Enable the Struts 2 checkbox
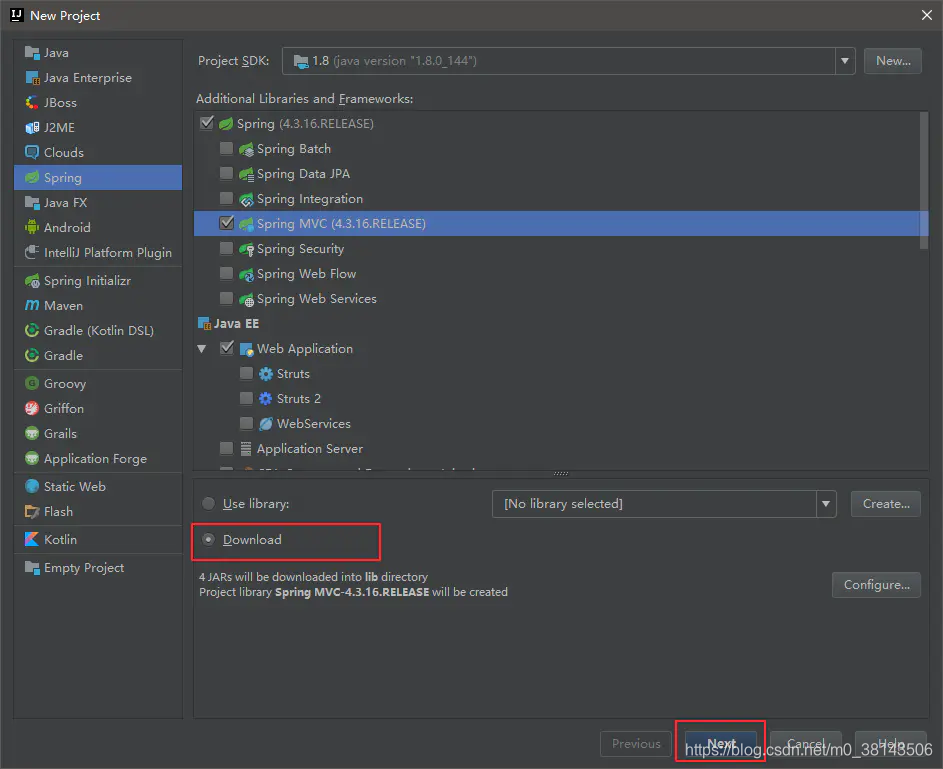This screenshot has width=943, height=769. point(246,398)
